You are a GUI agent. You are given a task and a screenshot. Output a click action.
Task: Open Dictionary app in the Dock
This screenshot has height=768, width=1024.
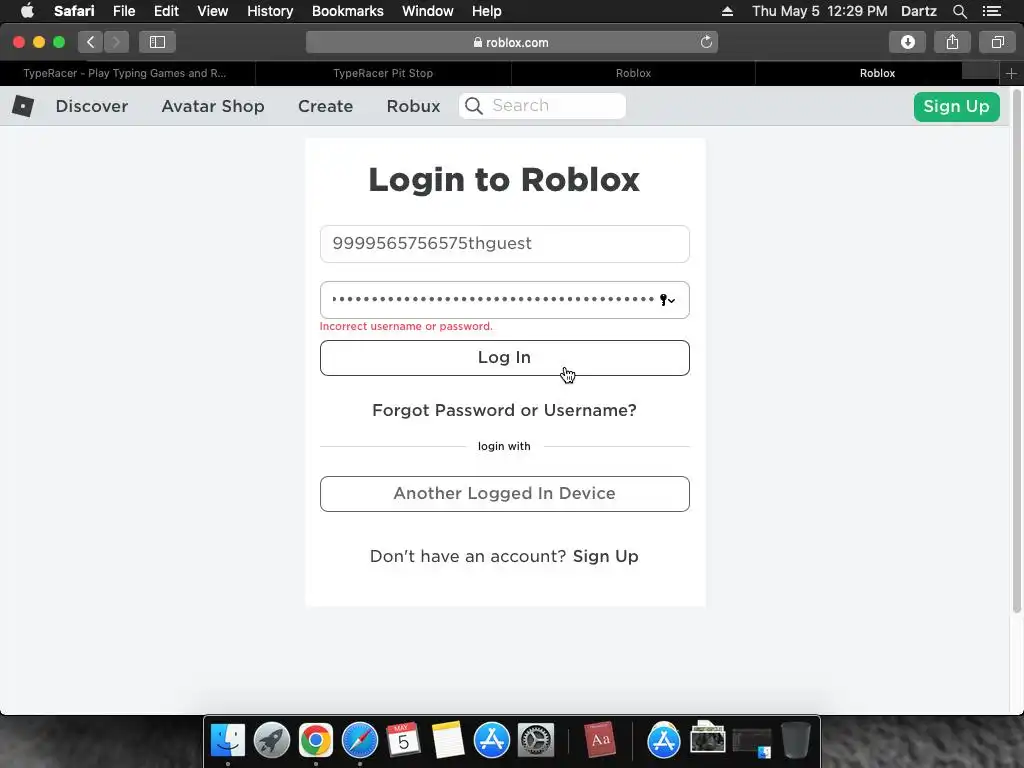click(600, 740)
